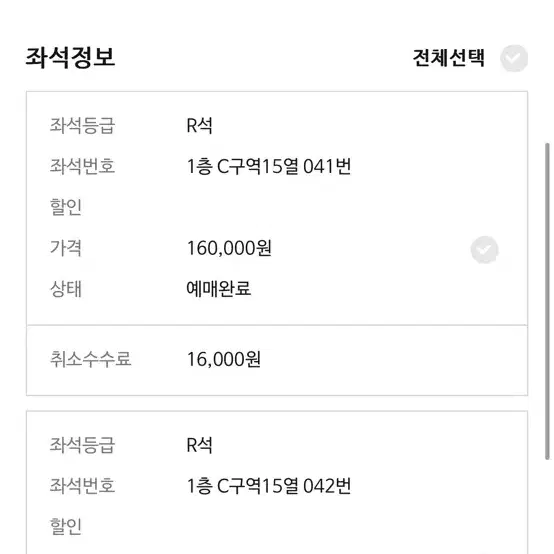Check the seat 041번 selection circle
Viewport: 554px width, 554px height.
click(x=484, y=250)
